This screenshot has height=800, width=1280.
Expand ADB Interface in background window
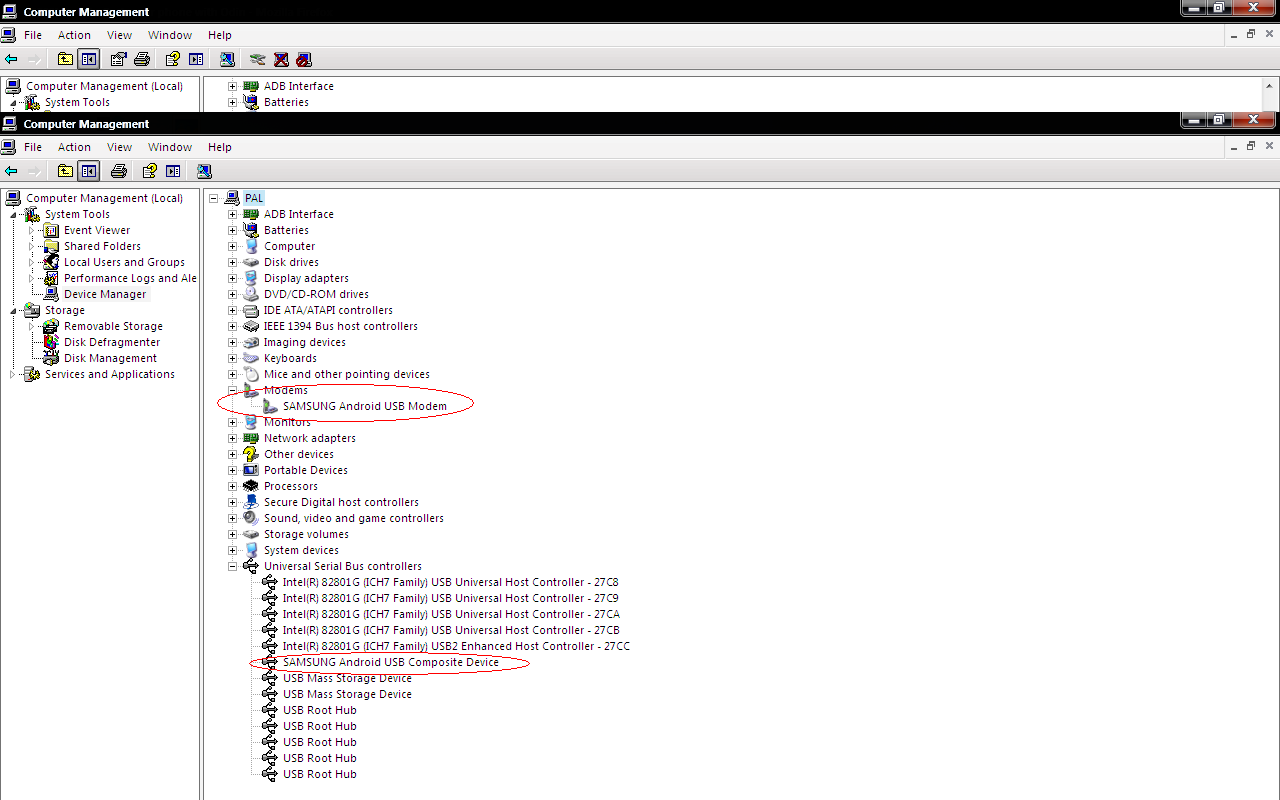(x=233, y=86)
